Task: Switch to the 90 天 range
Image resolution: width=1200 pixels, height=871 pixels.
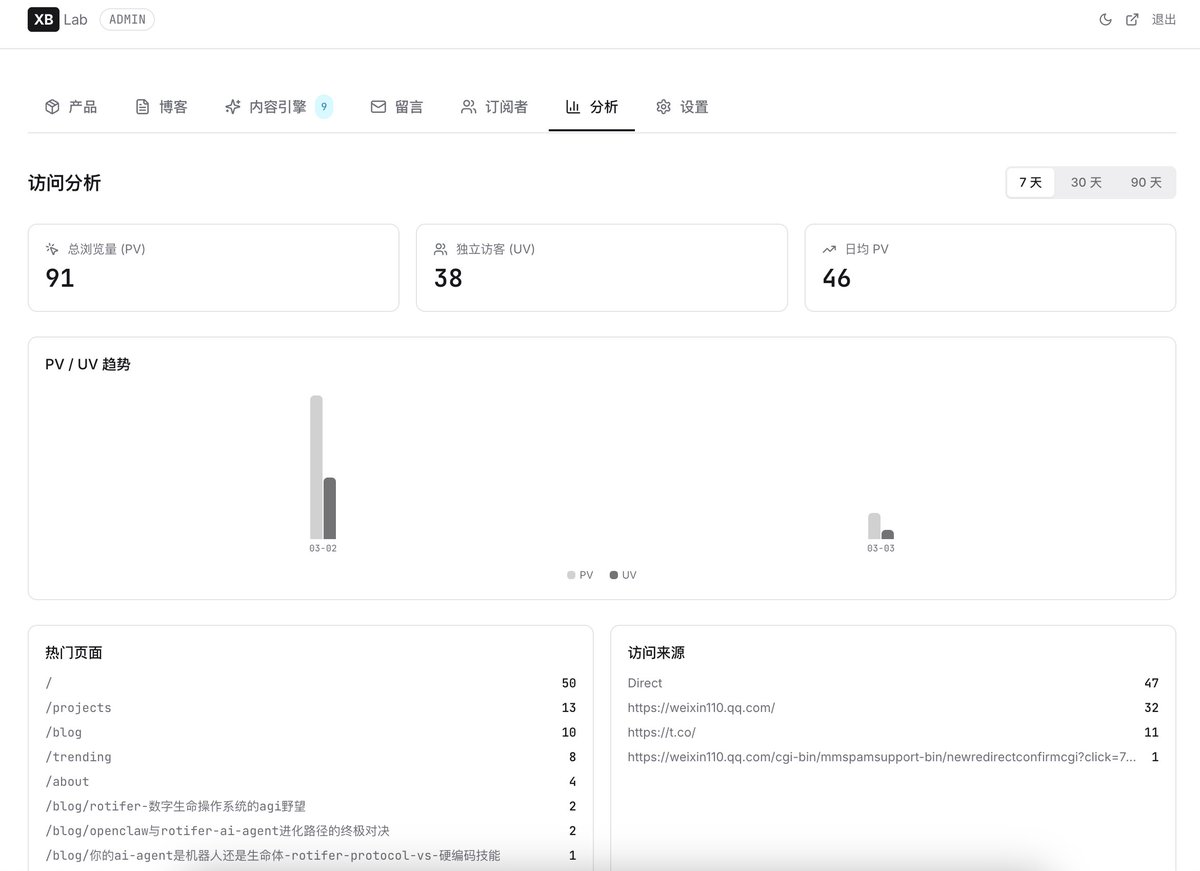Action: 1145,182
